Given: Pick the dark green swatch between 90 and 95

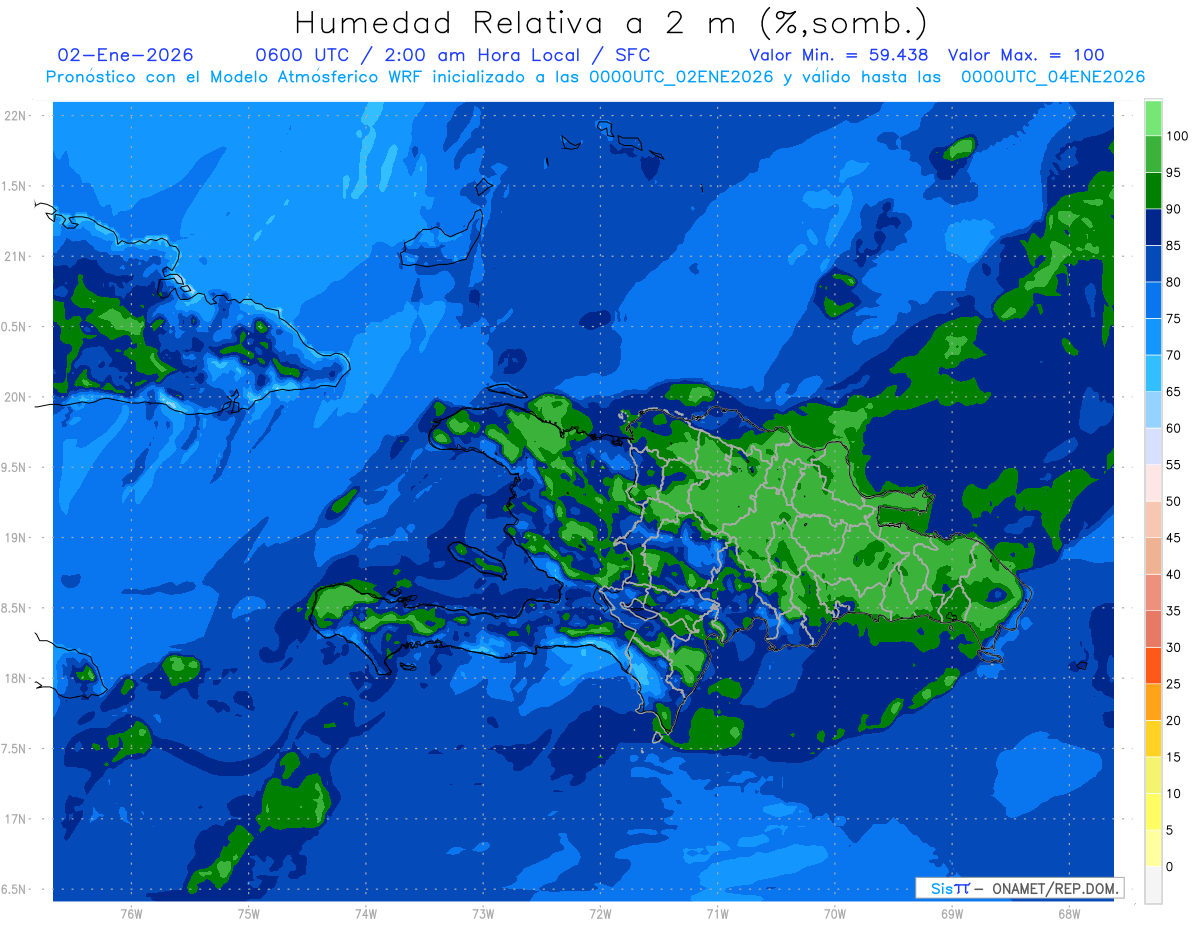Looking at the screenshot, I should pos(1153,190).
